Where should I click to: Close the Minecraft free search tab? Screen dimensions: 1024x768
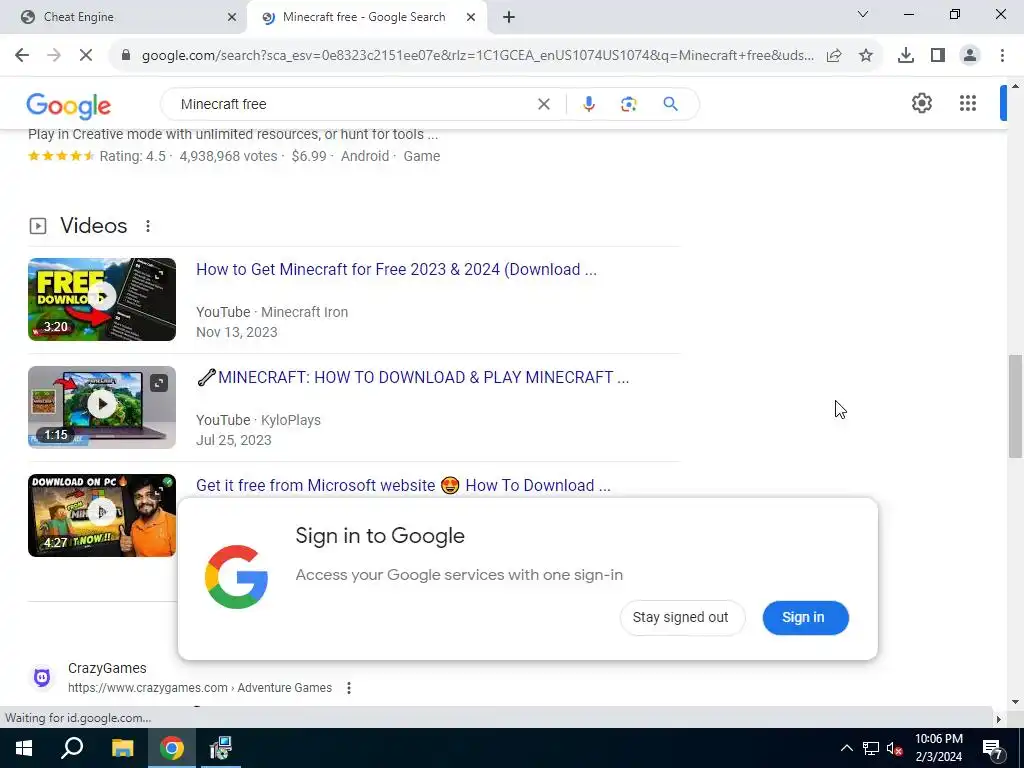(471, 17)
